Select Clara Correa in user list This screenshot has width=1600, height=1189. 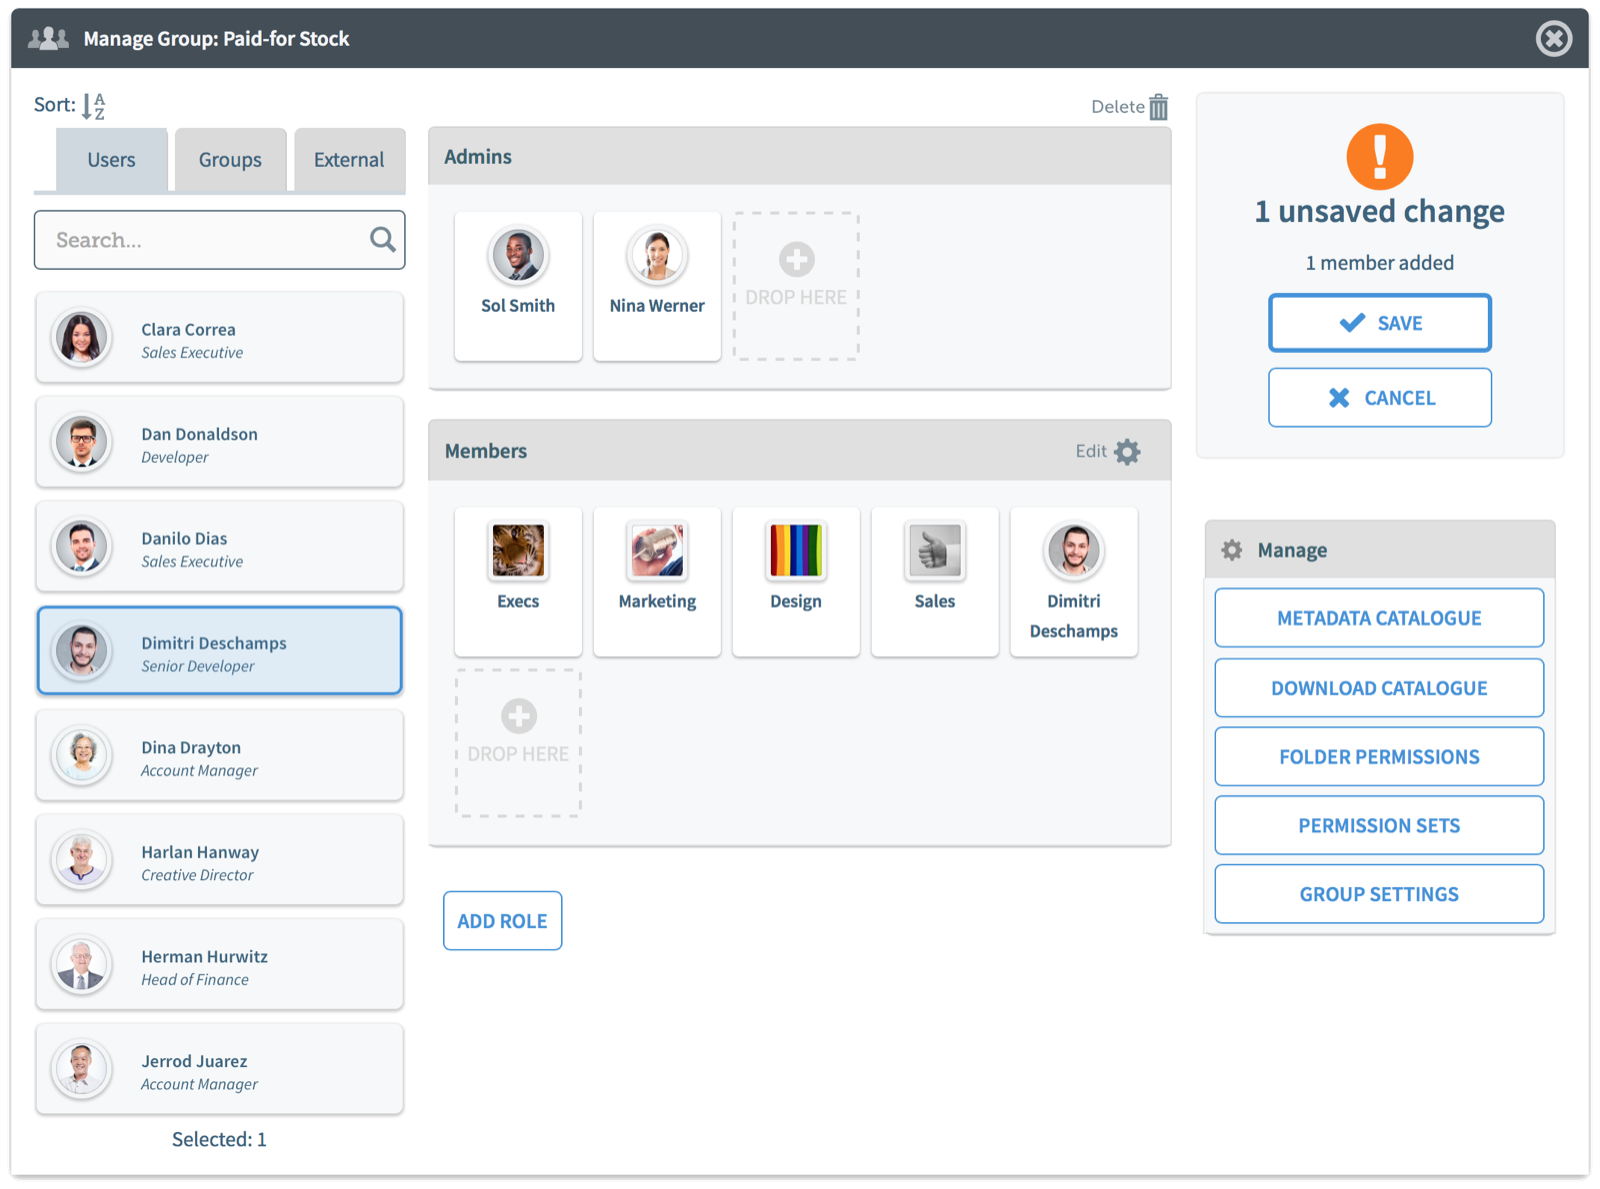[x=219, y=337]
